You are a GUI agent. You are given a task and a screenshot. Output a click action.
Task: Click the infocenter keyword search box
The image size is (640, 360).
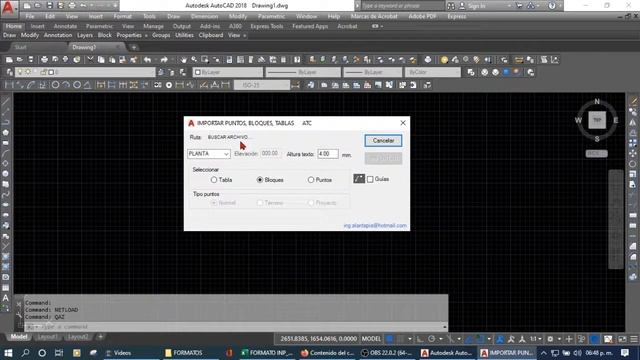coord(402,6)
